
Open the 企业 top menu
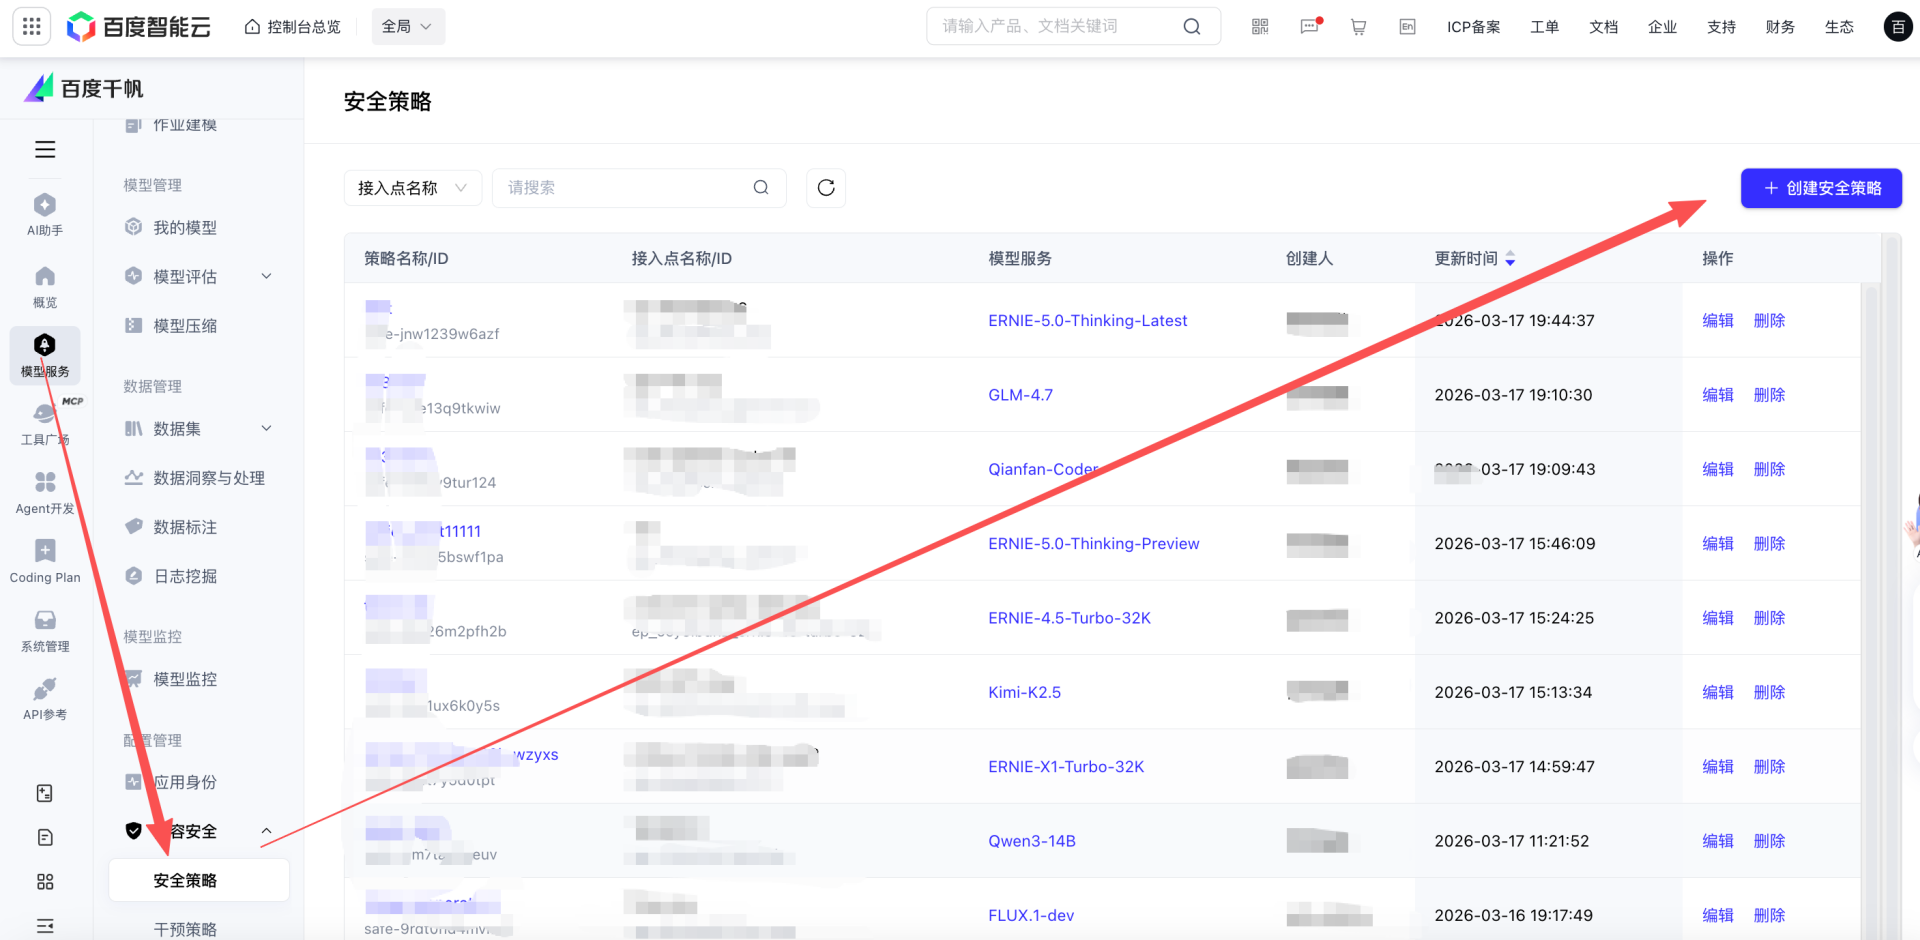[1662, 27]
